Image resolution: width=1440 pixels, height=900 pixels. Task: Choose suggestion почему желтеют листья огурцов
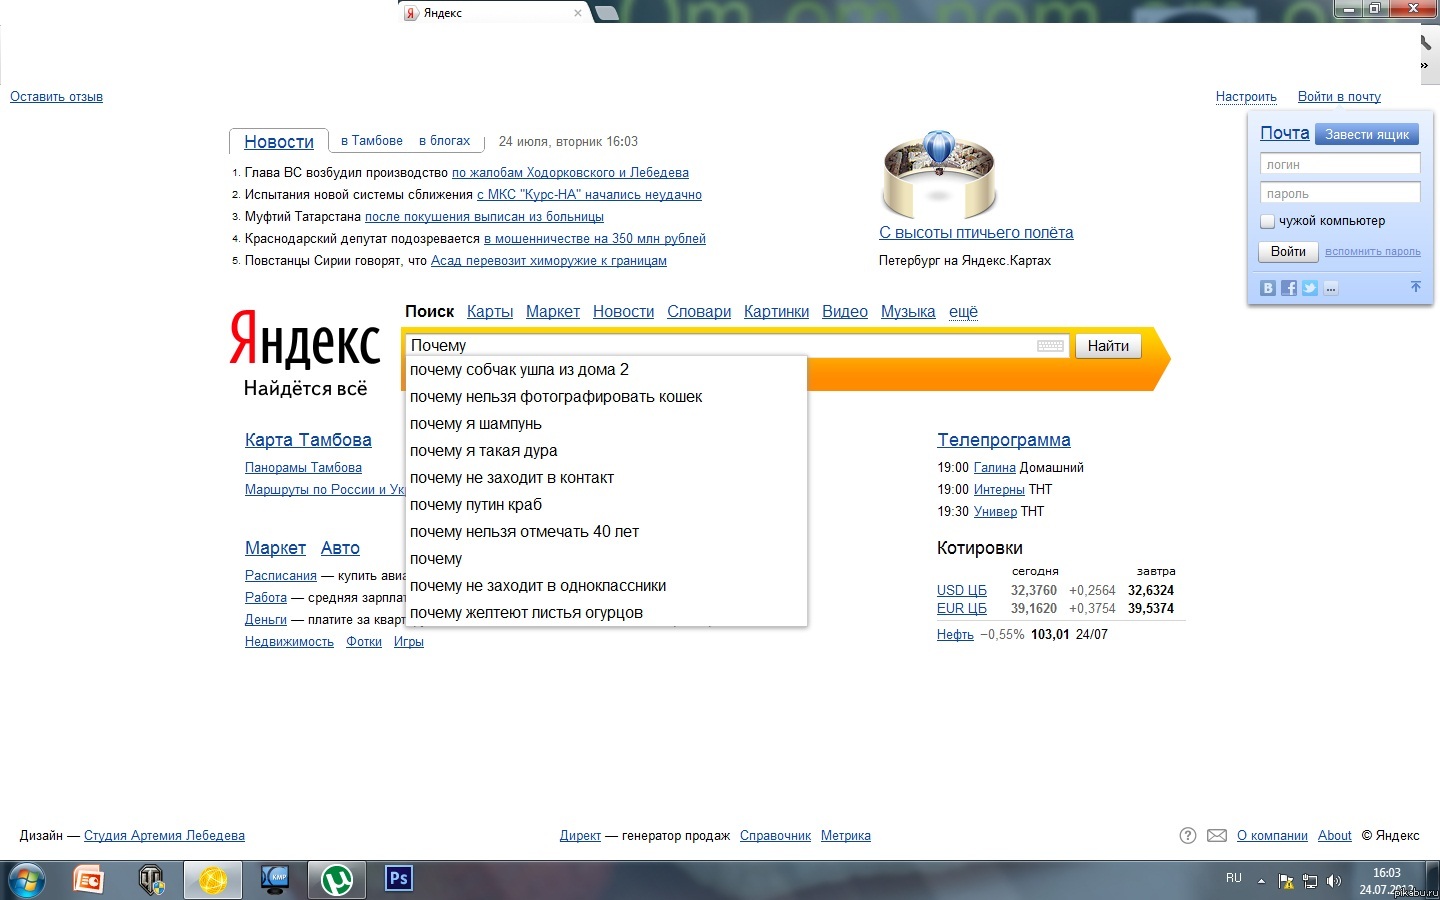click(606, 613)
